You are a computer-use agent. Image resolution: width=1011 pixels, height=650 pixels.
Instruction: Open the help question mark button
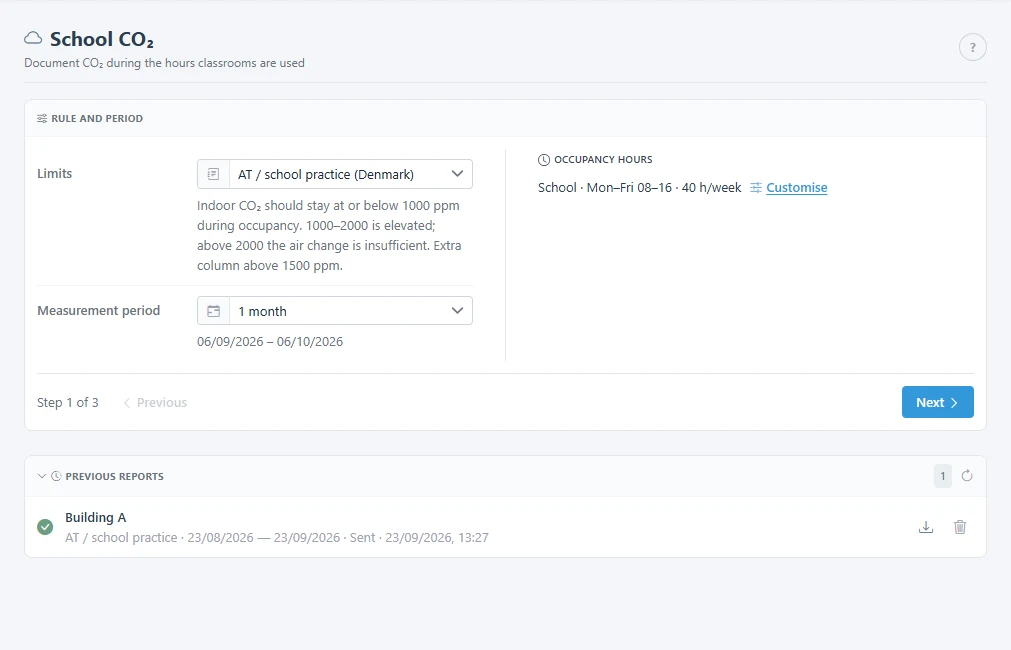[972, 47]
